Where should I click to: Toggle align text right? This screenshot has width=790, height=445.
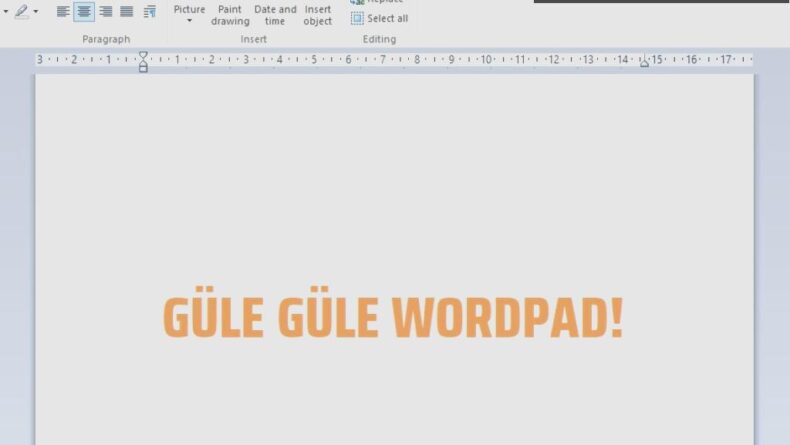click(x=105, y=12)
